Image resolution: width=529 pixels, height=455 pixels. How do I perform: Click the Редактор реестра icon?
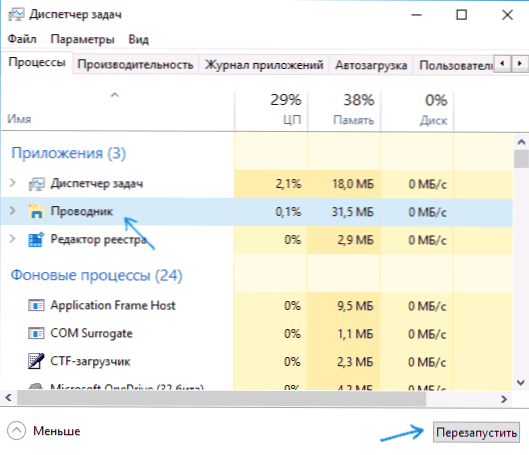pyautogui.click(x=36, y=239)
